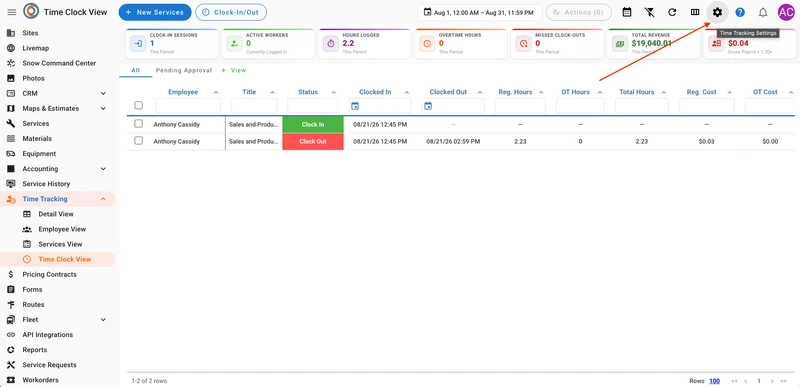800x387 pixels.
Task: Click the red Clock Out status cell
Action: [x=313, y=142]
